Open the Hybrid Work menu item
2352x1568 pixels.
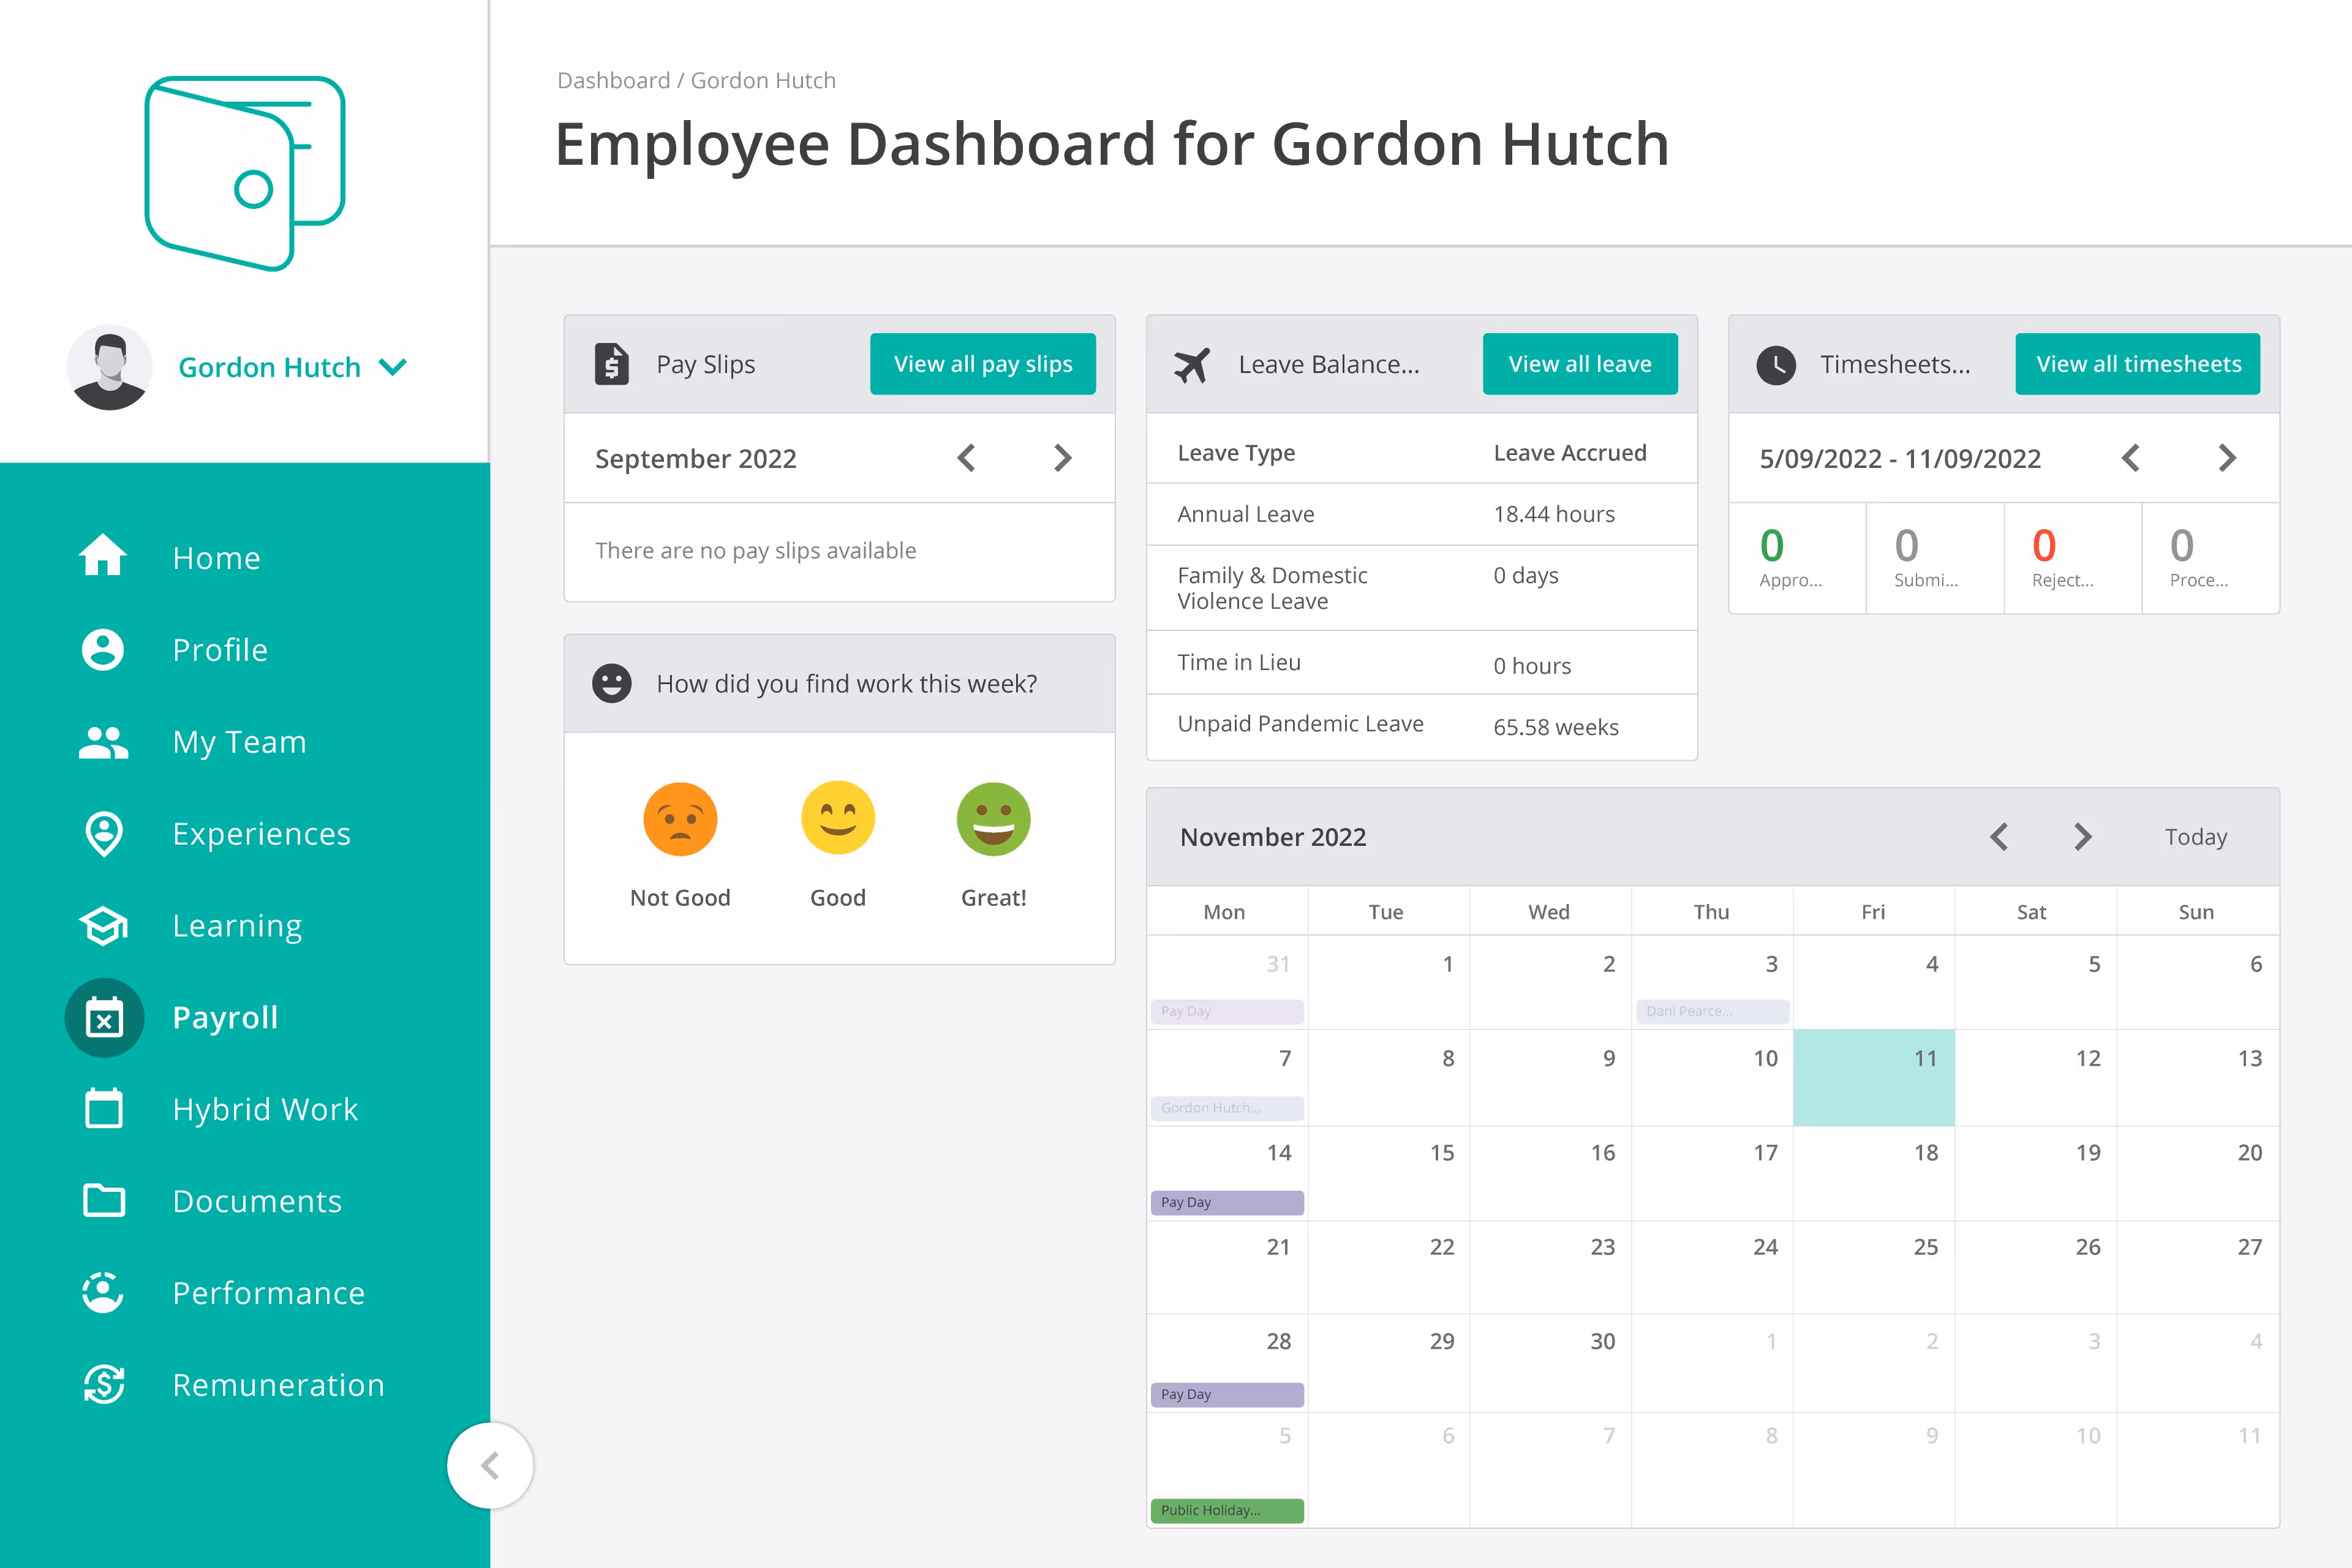click(264, 1109)
